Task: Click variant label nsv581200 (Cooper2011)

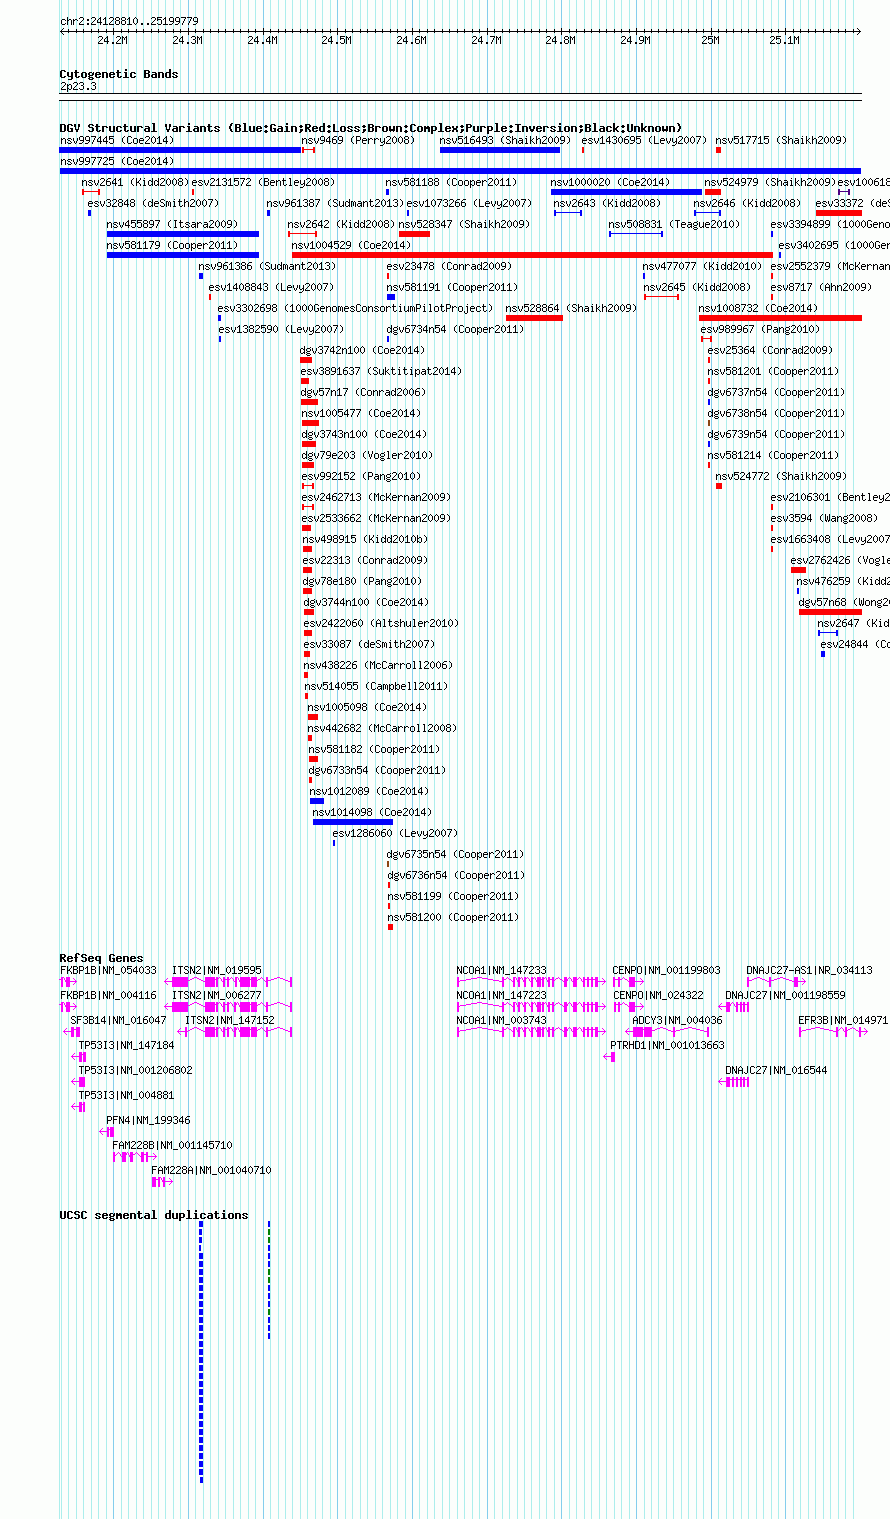Action: (x=453, y=918)
